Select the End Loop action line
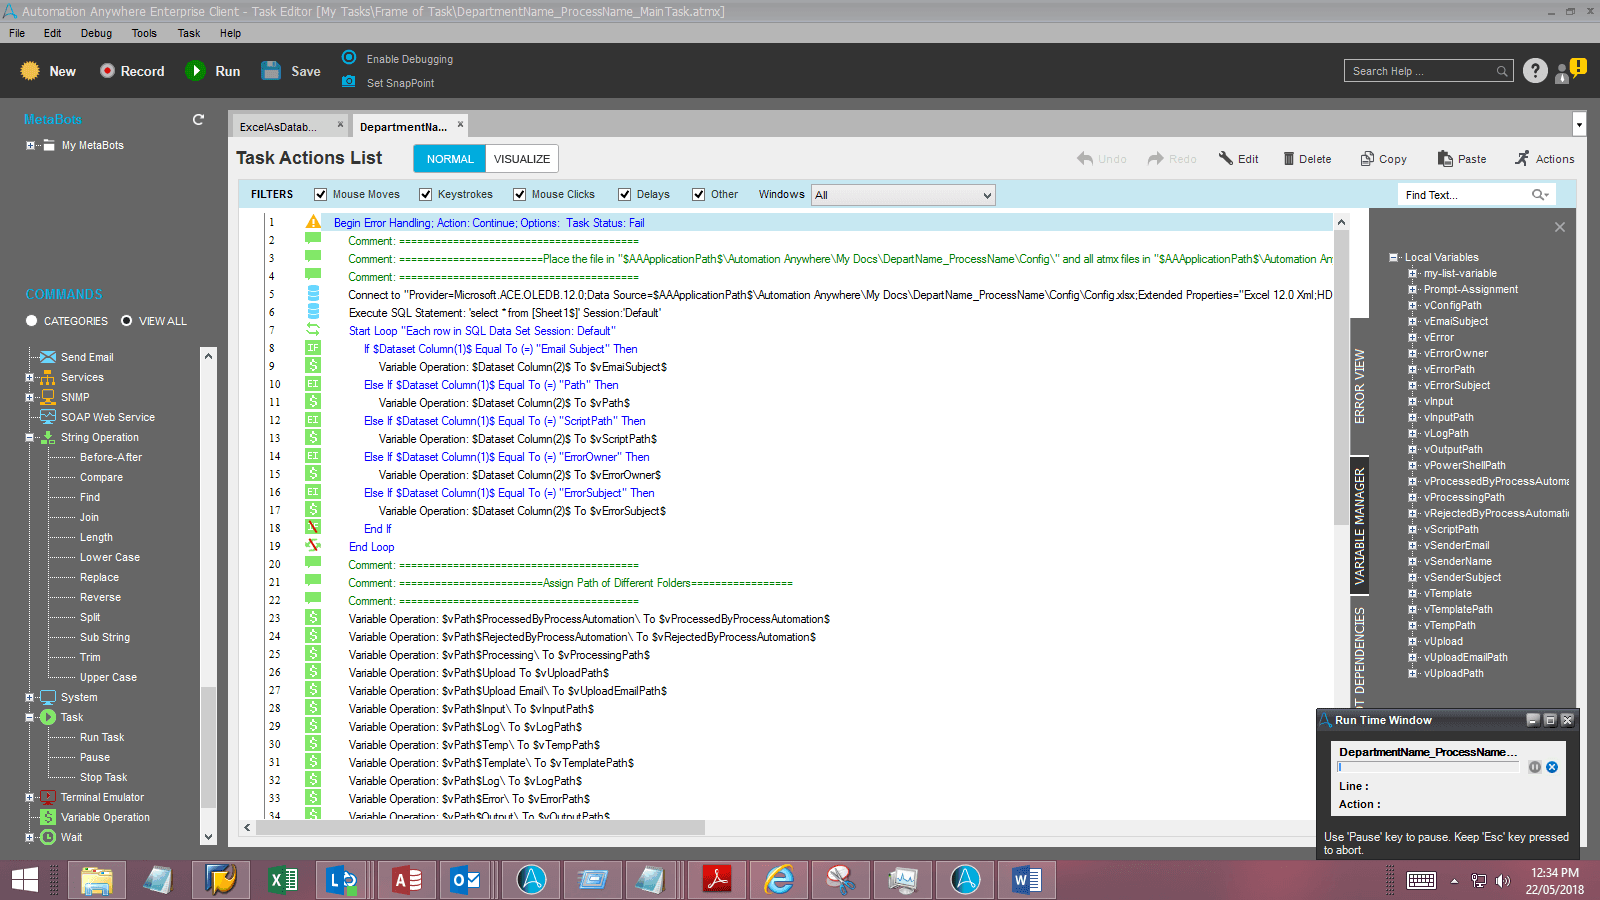 pos(371,547)
